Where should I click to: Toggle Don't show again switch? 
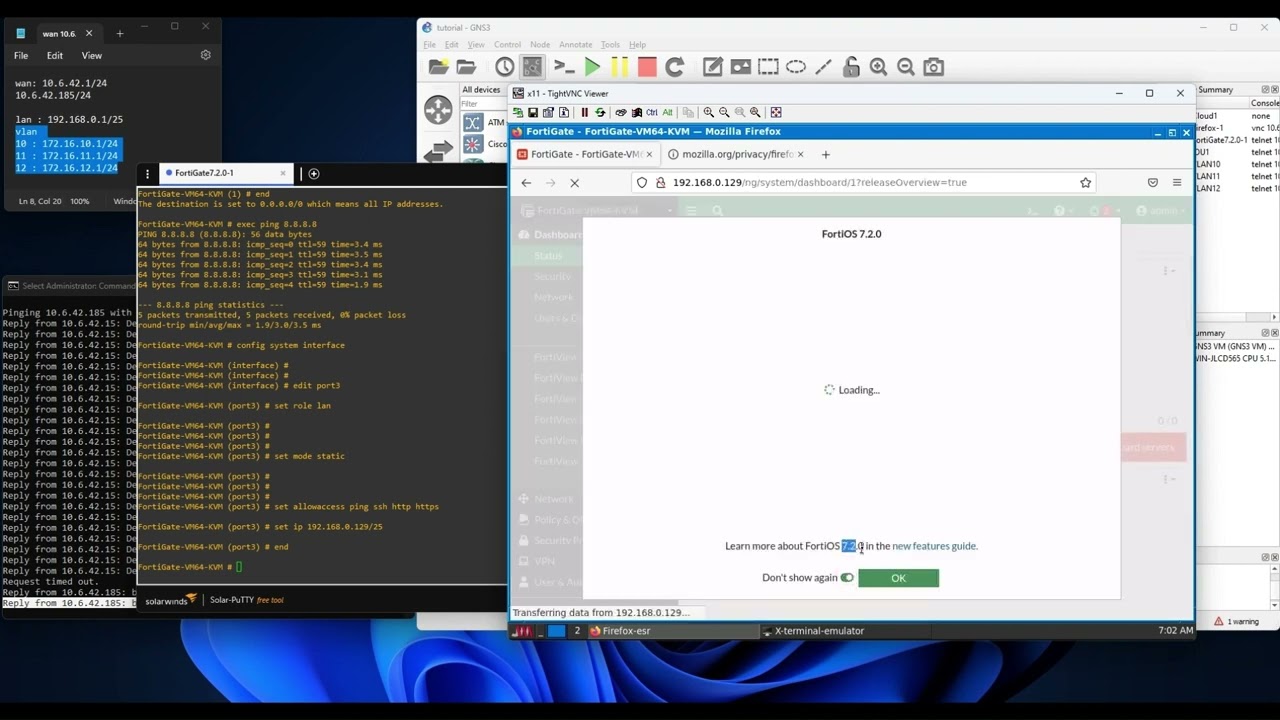point(847,578)
